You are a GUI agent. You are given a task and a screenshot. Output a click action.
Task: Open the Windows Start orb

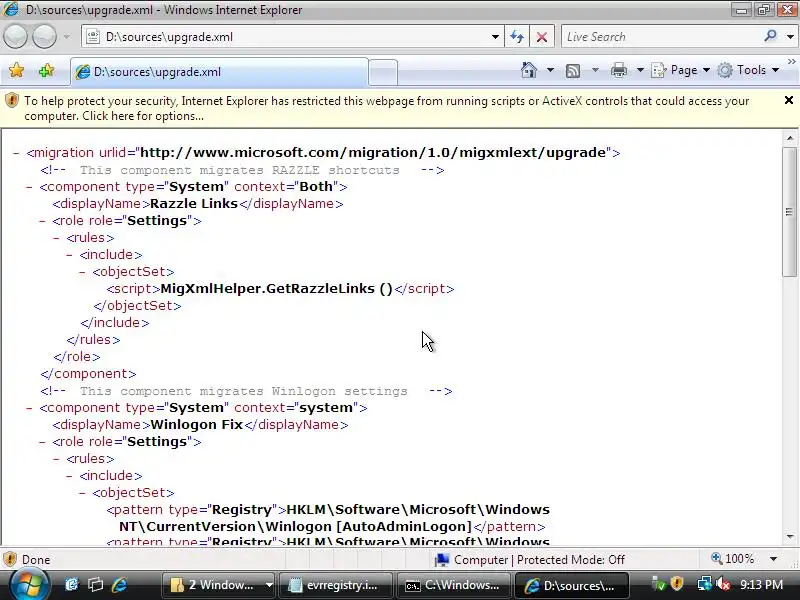29,585
